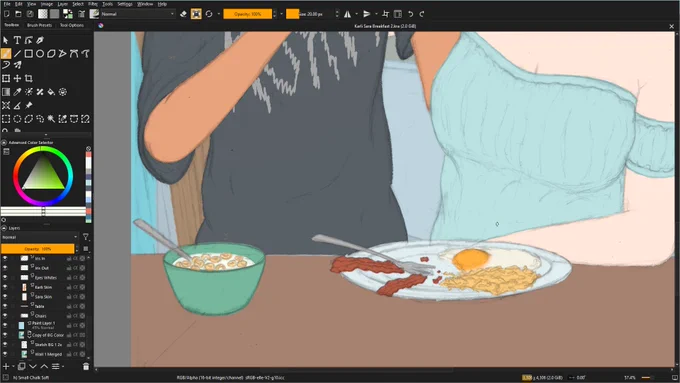The height and width of the screenshot is (383, 680).
Task: Select the Crop tool
Action: click(29, 79)
